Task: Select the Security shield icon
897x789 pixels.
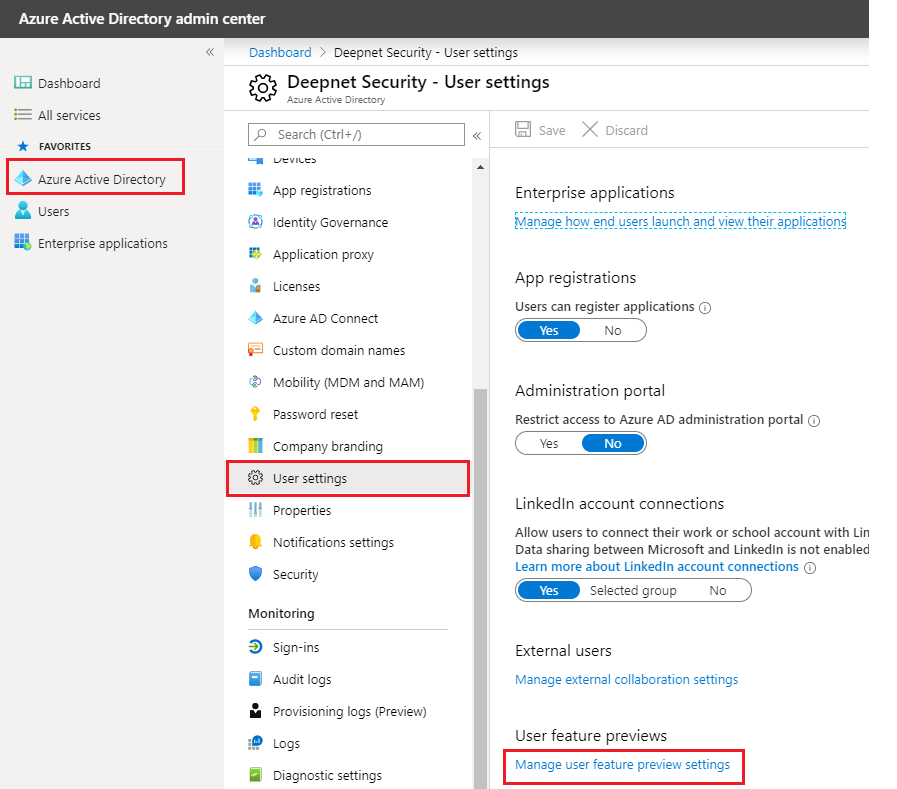Action: point(255,574)
